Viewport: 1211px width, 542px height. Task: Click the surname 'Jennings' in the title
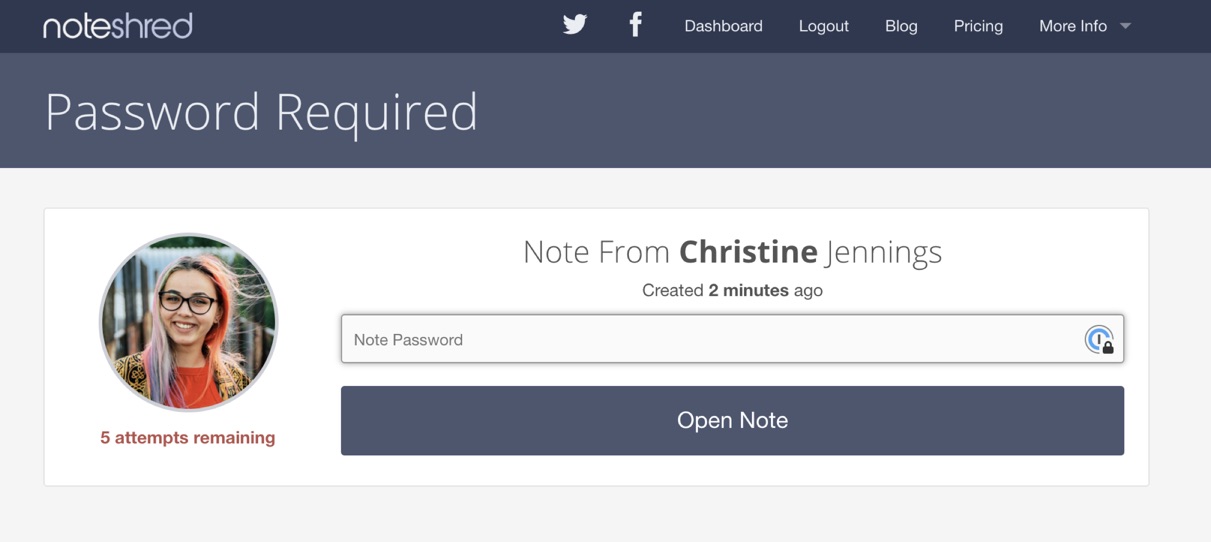coord(884,253)
